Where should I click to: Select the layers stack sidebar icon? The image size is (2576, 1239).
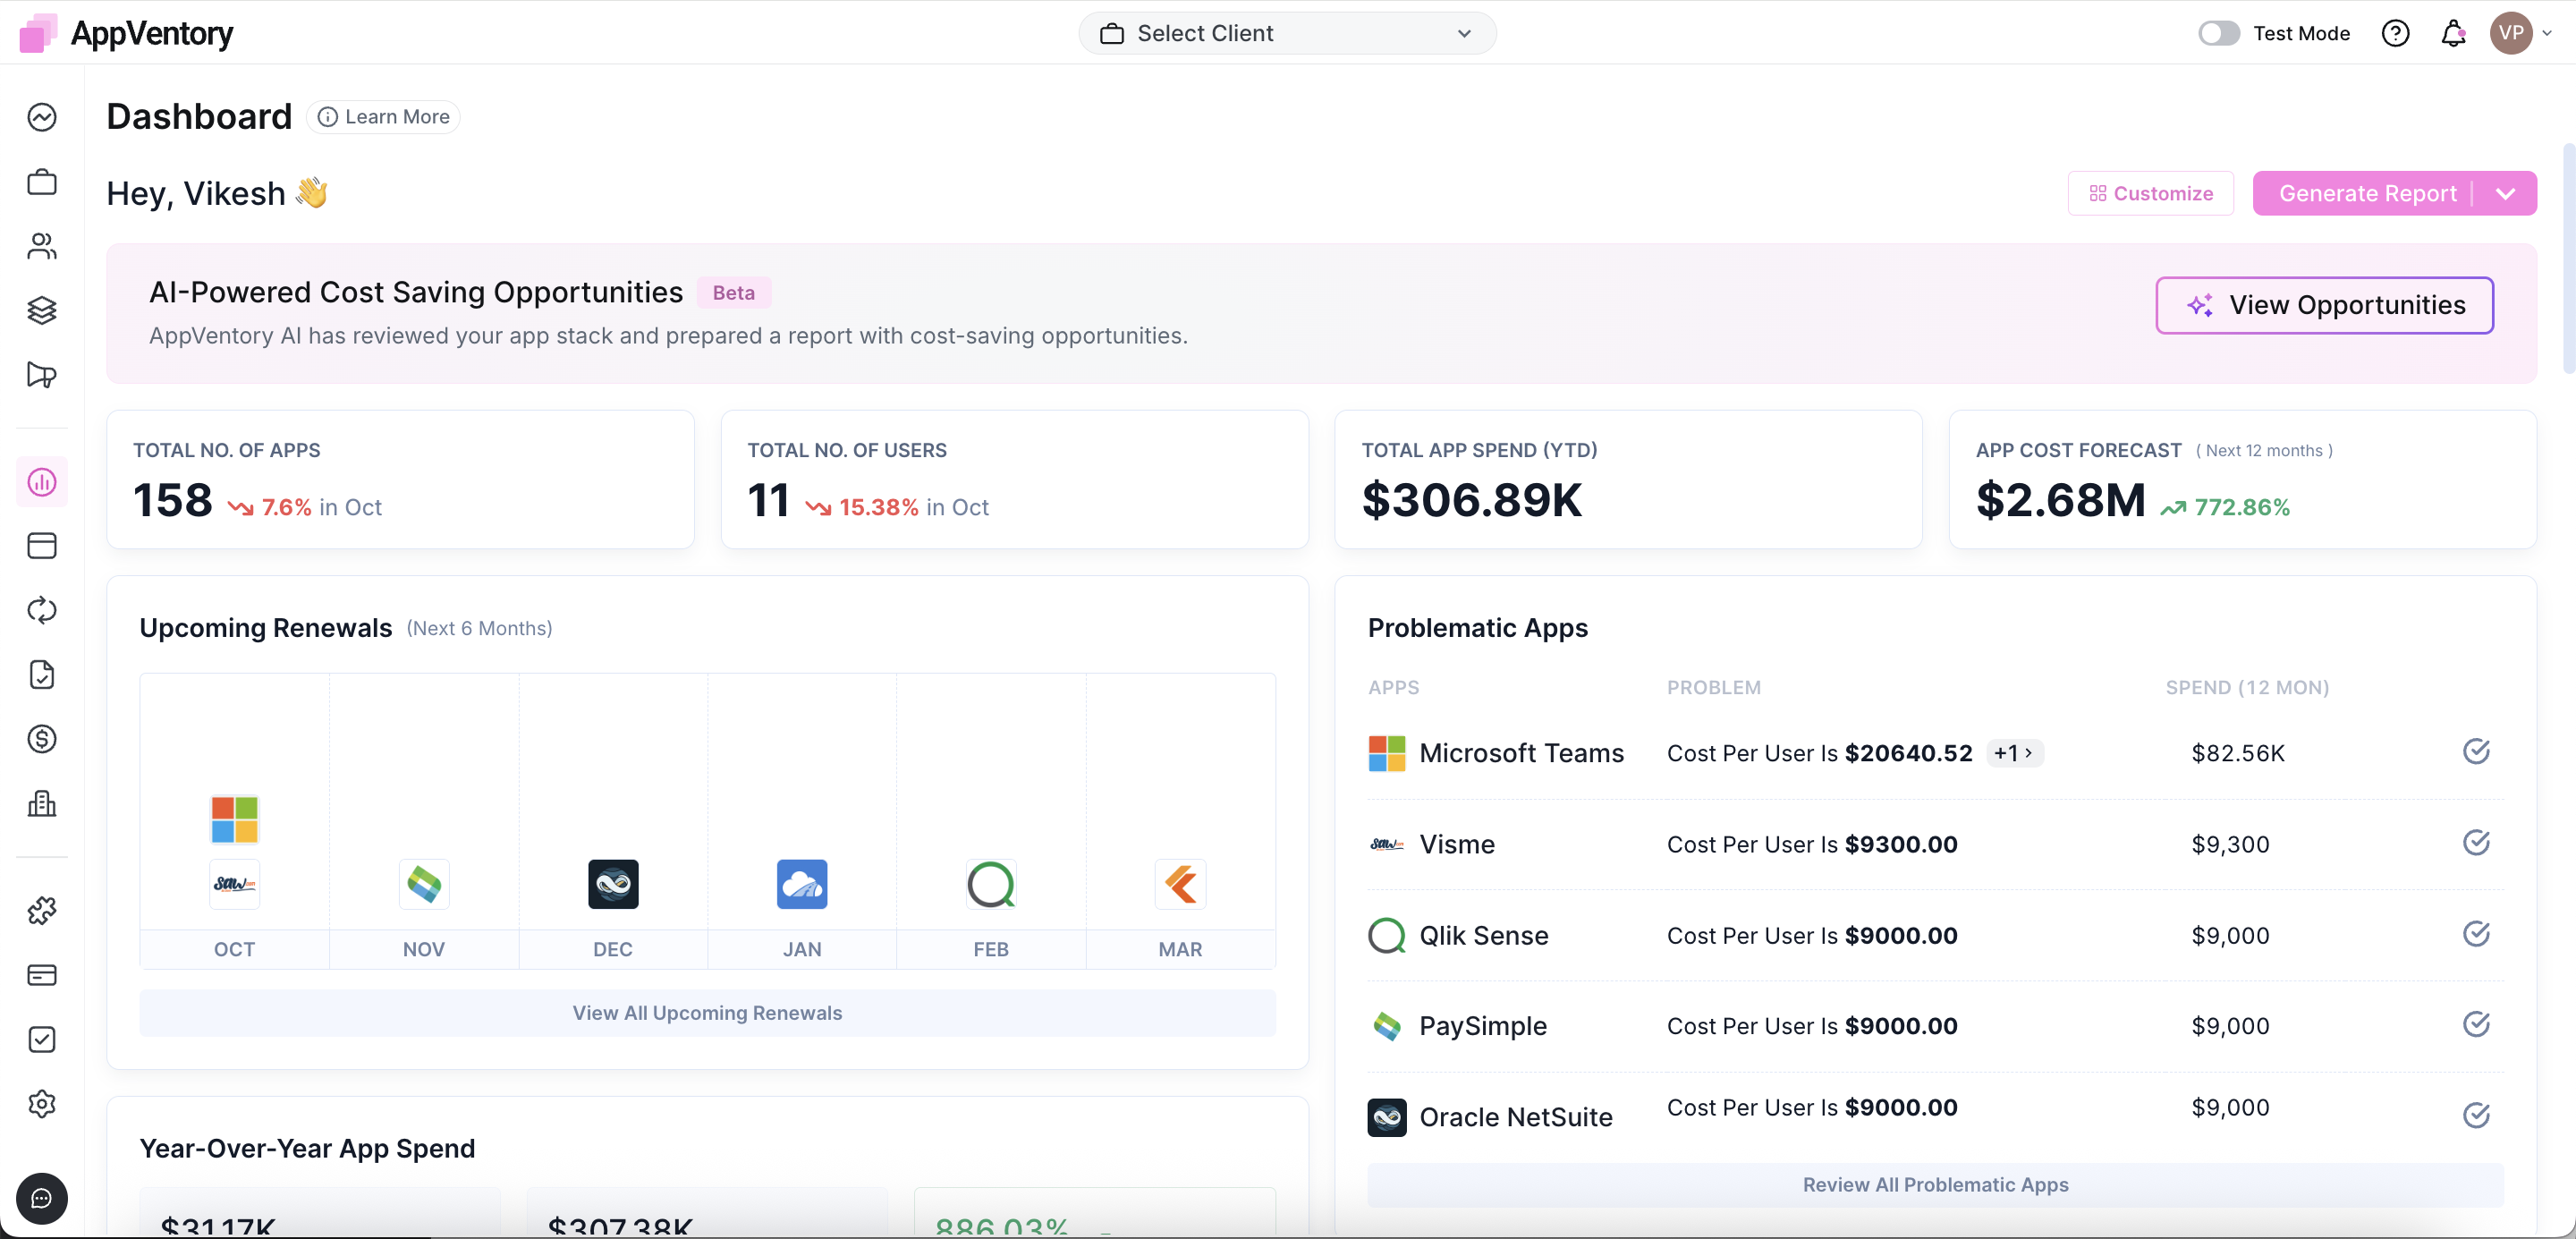pyautogui.click(x=42, y=311)
